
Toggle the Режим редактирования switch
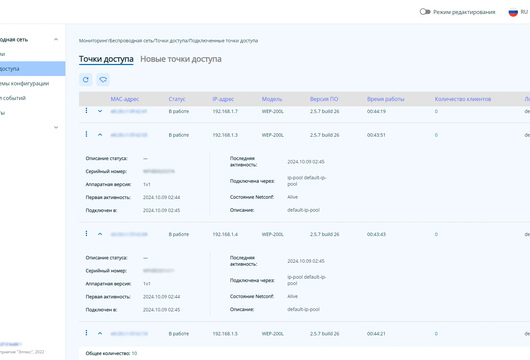tap(425, 12)
